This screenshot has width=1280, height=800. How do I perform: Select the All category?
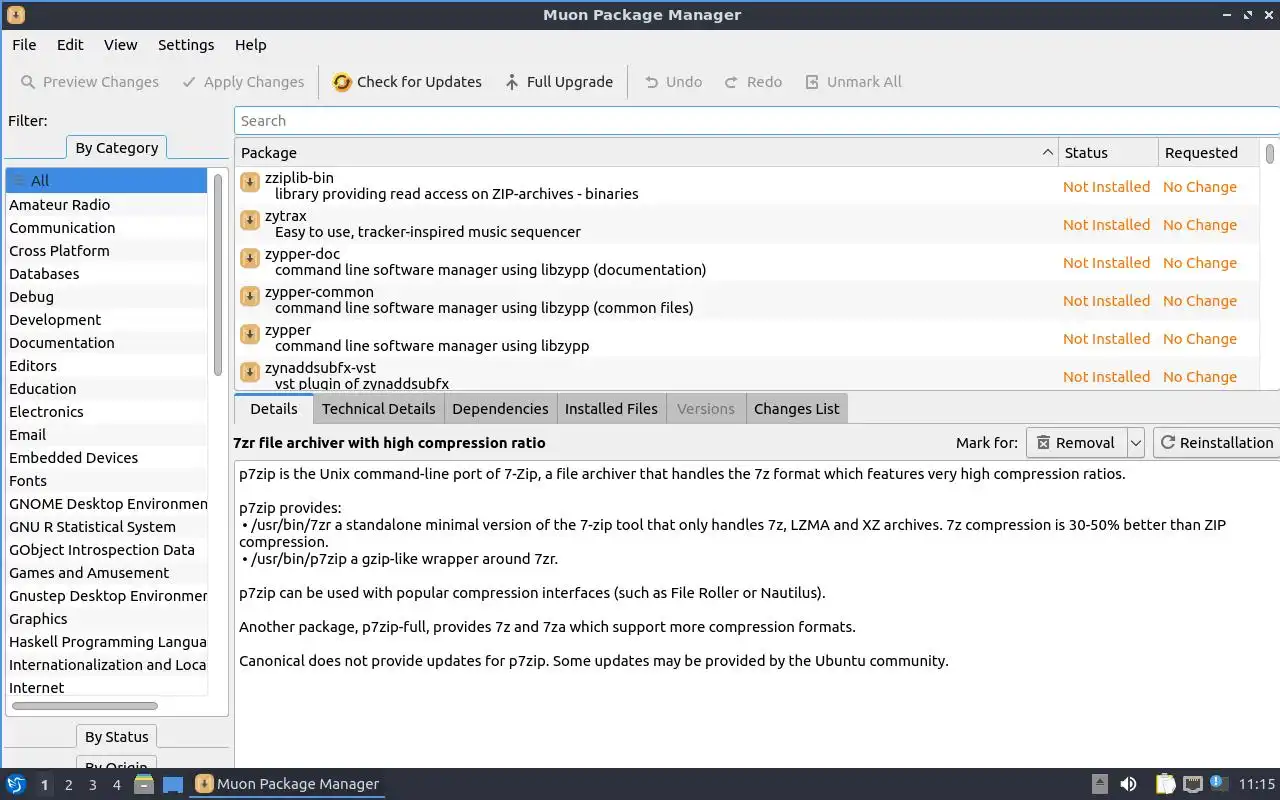(x=106, y=181)
